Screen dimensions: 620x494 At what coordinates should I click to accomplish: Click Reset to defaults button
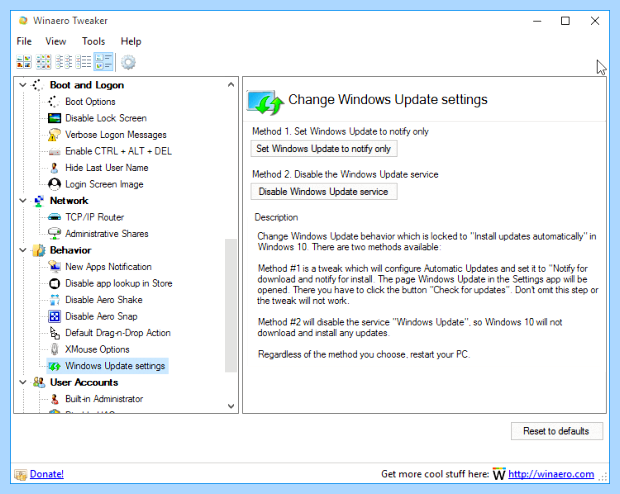point(556,431)
